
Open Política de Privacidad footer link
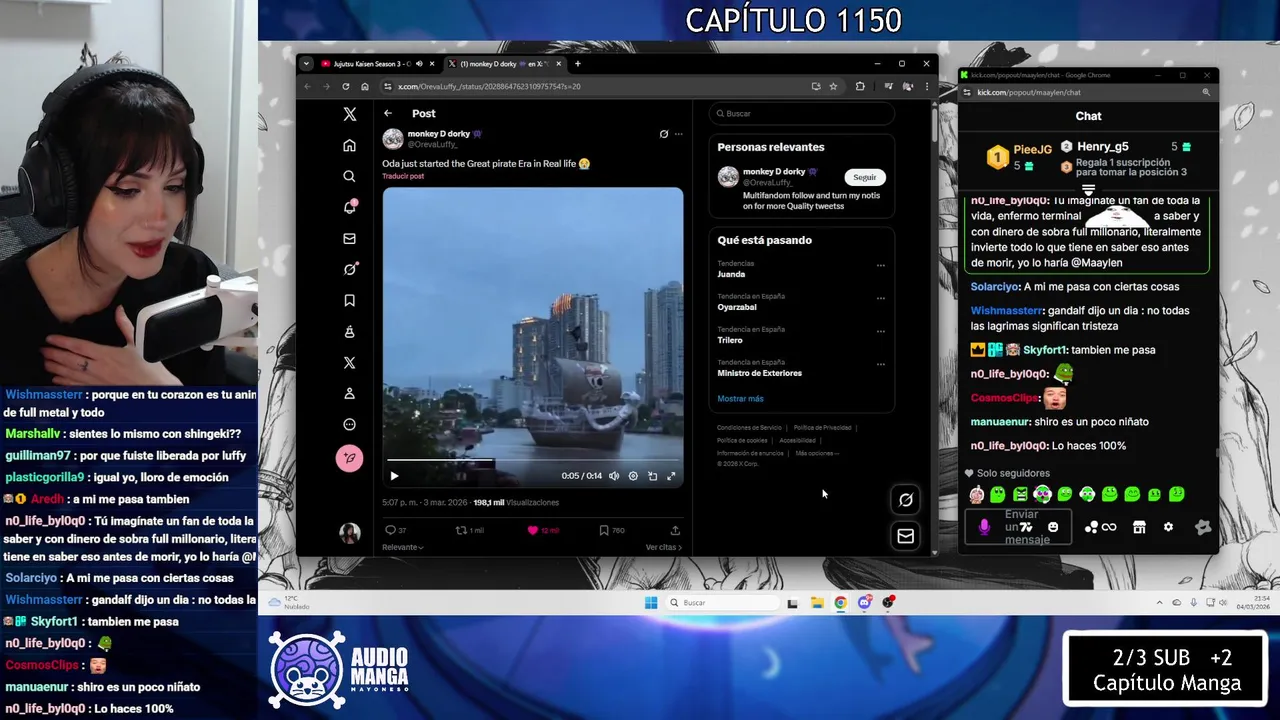(x=823, y=428)
